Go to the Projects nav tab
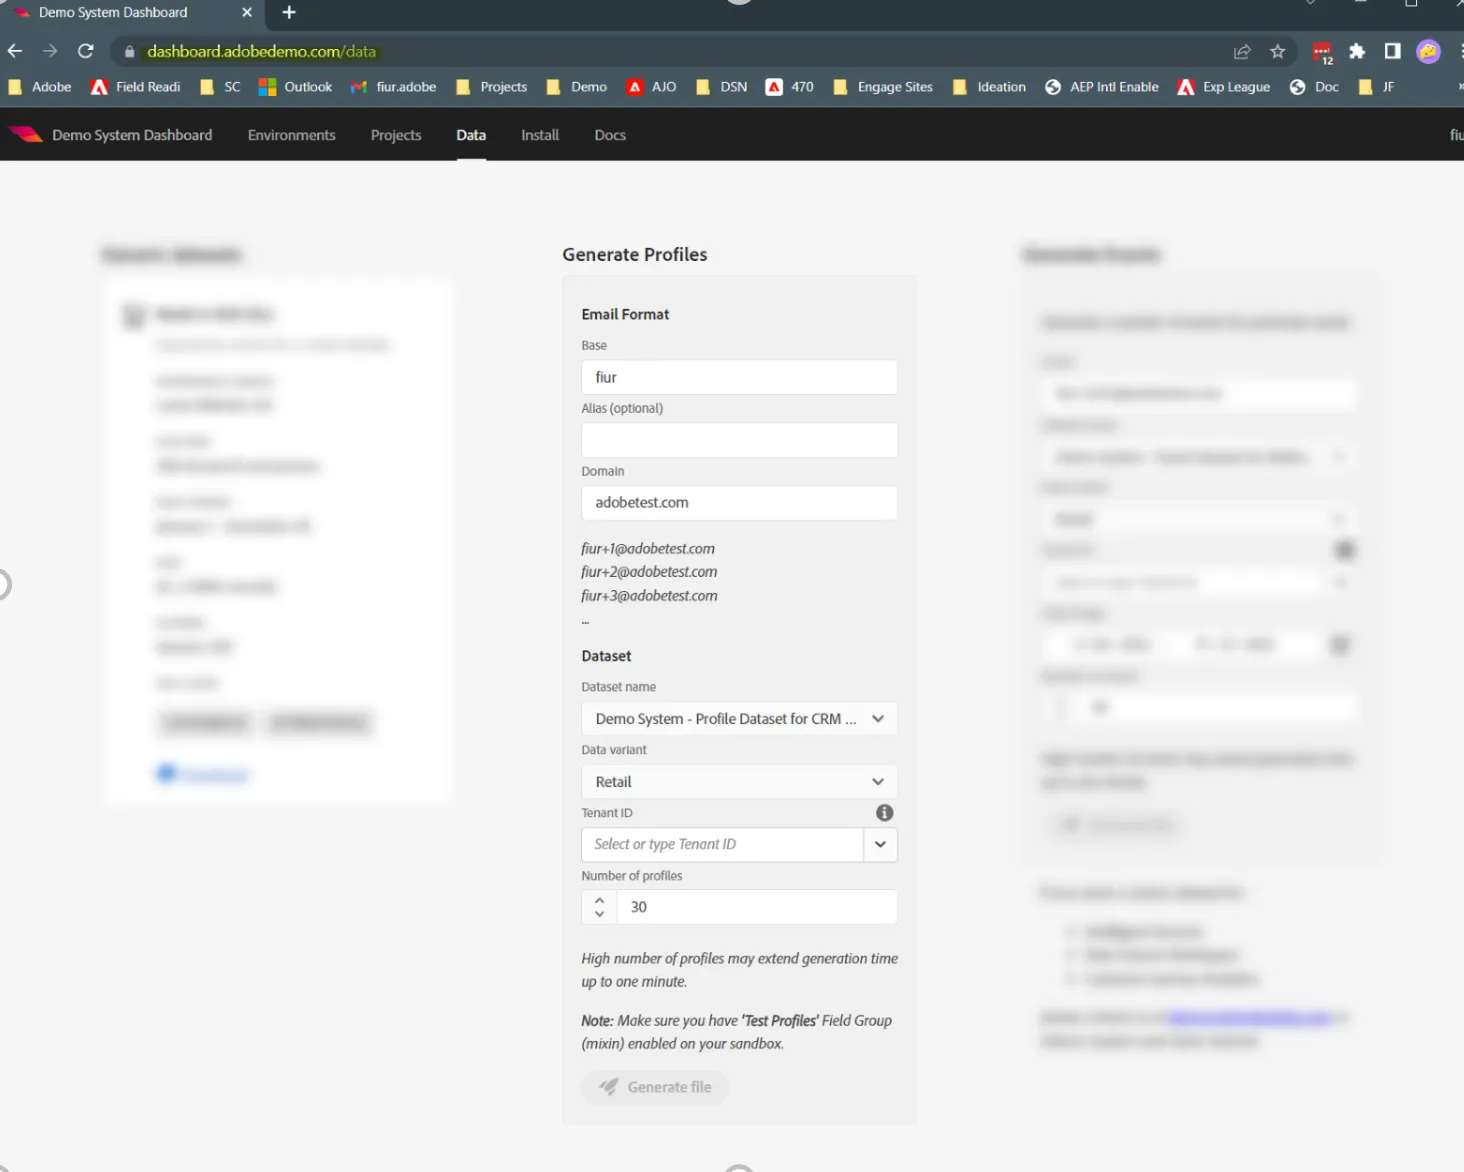The width and height of the screenshot is (1464, 1172). 396,135
